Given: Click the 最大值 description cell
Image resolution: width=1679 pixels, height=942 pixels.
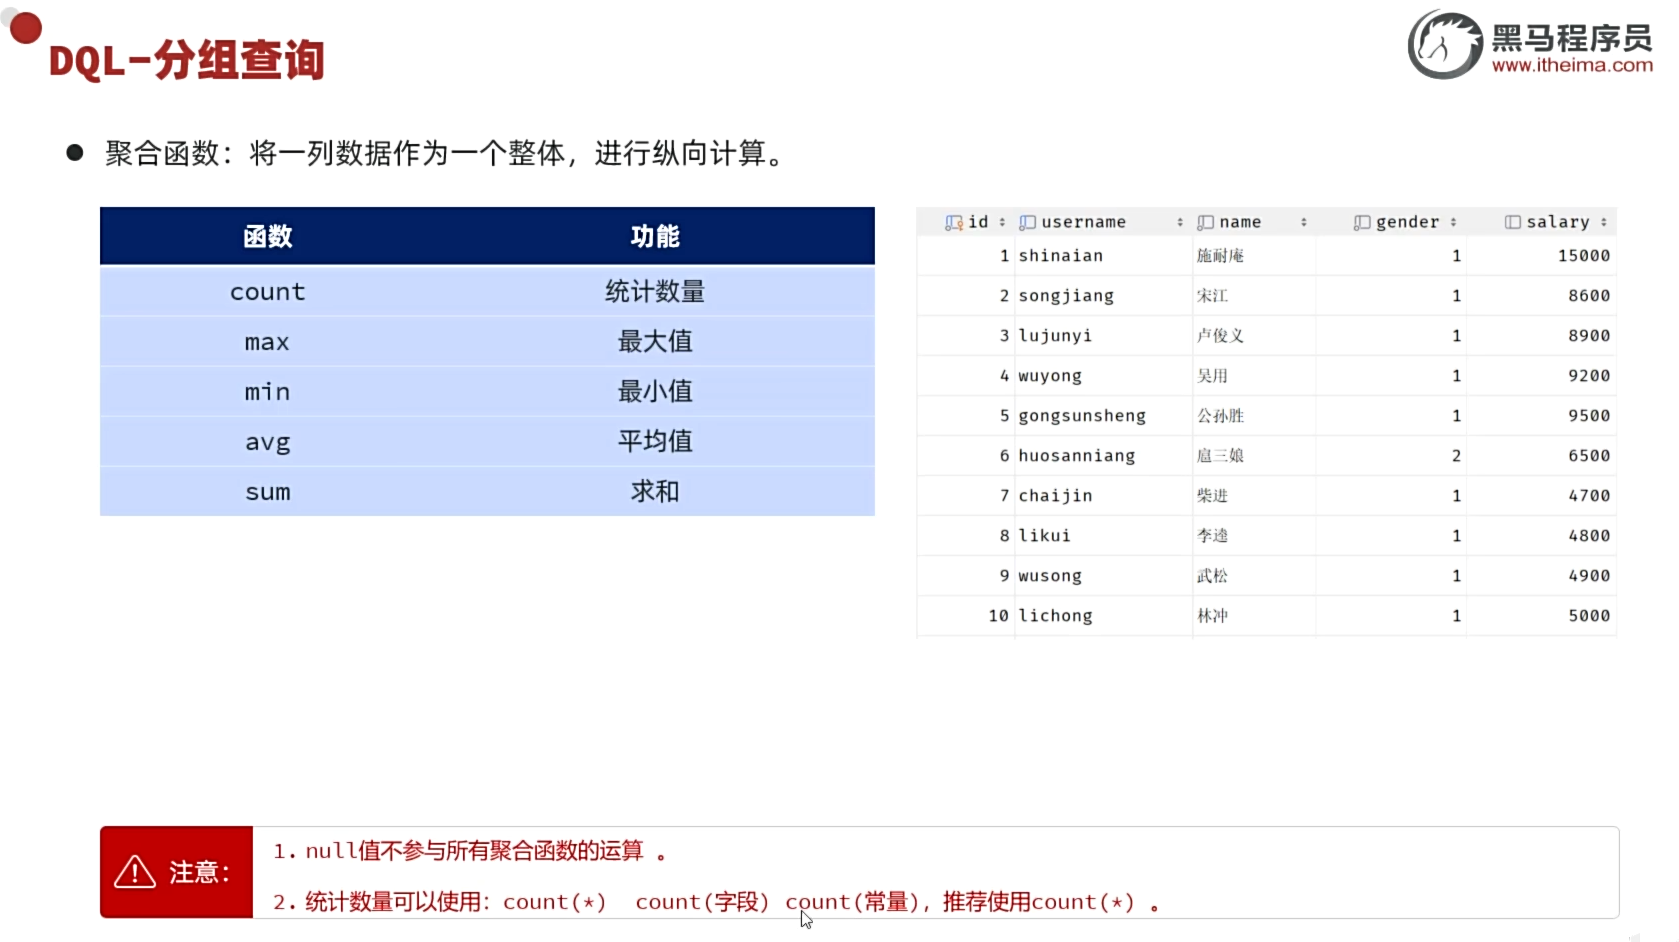Looking at the screenshot, I should (655, 342).
